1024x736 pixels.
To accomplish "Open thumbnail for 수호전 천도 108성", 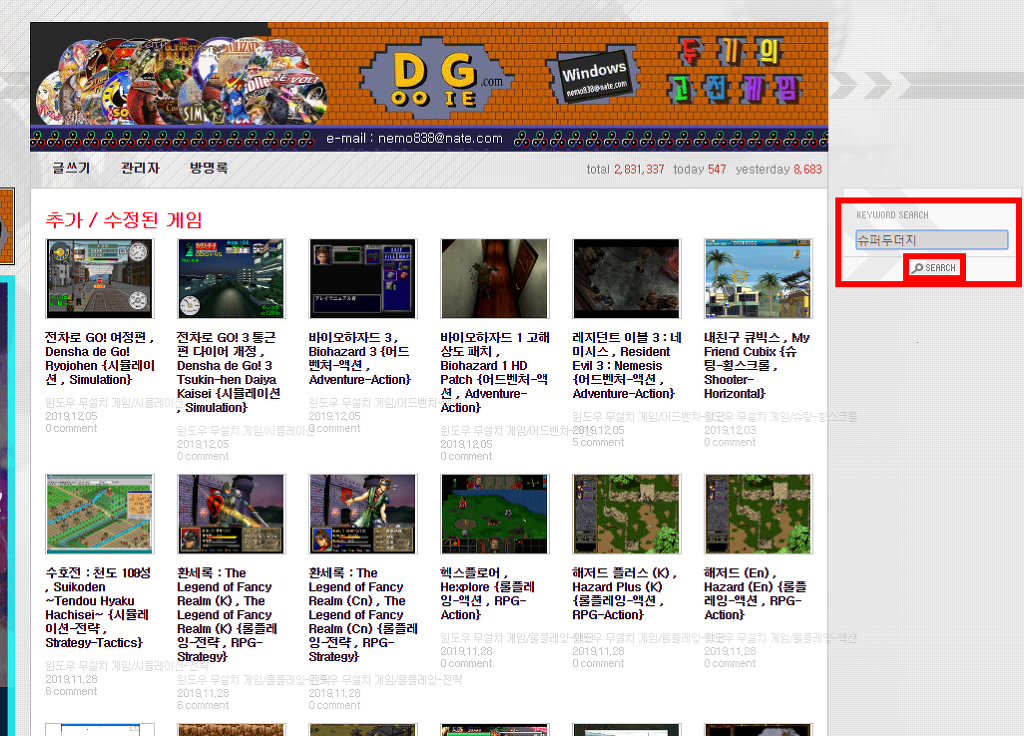I will [x=99, y=514].
